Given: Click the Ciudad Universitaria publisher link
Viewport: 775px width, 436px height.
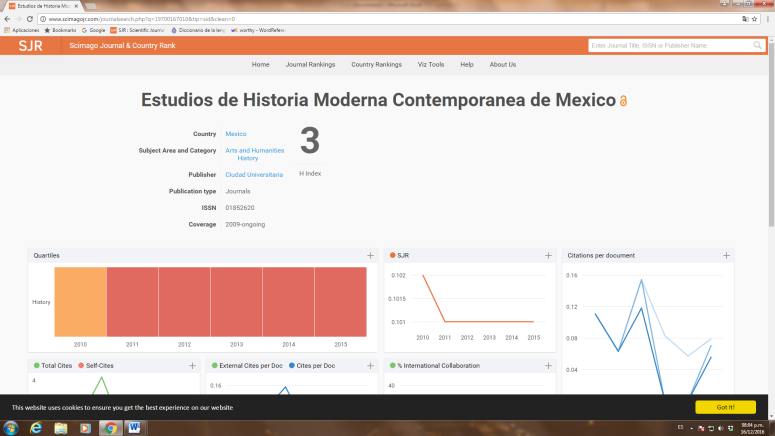Looking at the screenshot, I should [x=254, y=174].
